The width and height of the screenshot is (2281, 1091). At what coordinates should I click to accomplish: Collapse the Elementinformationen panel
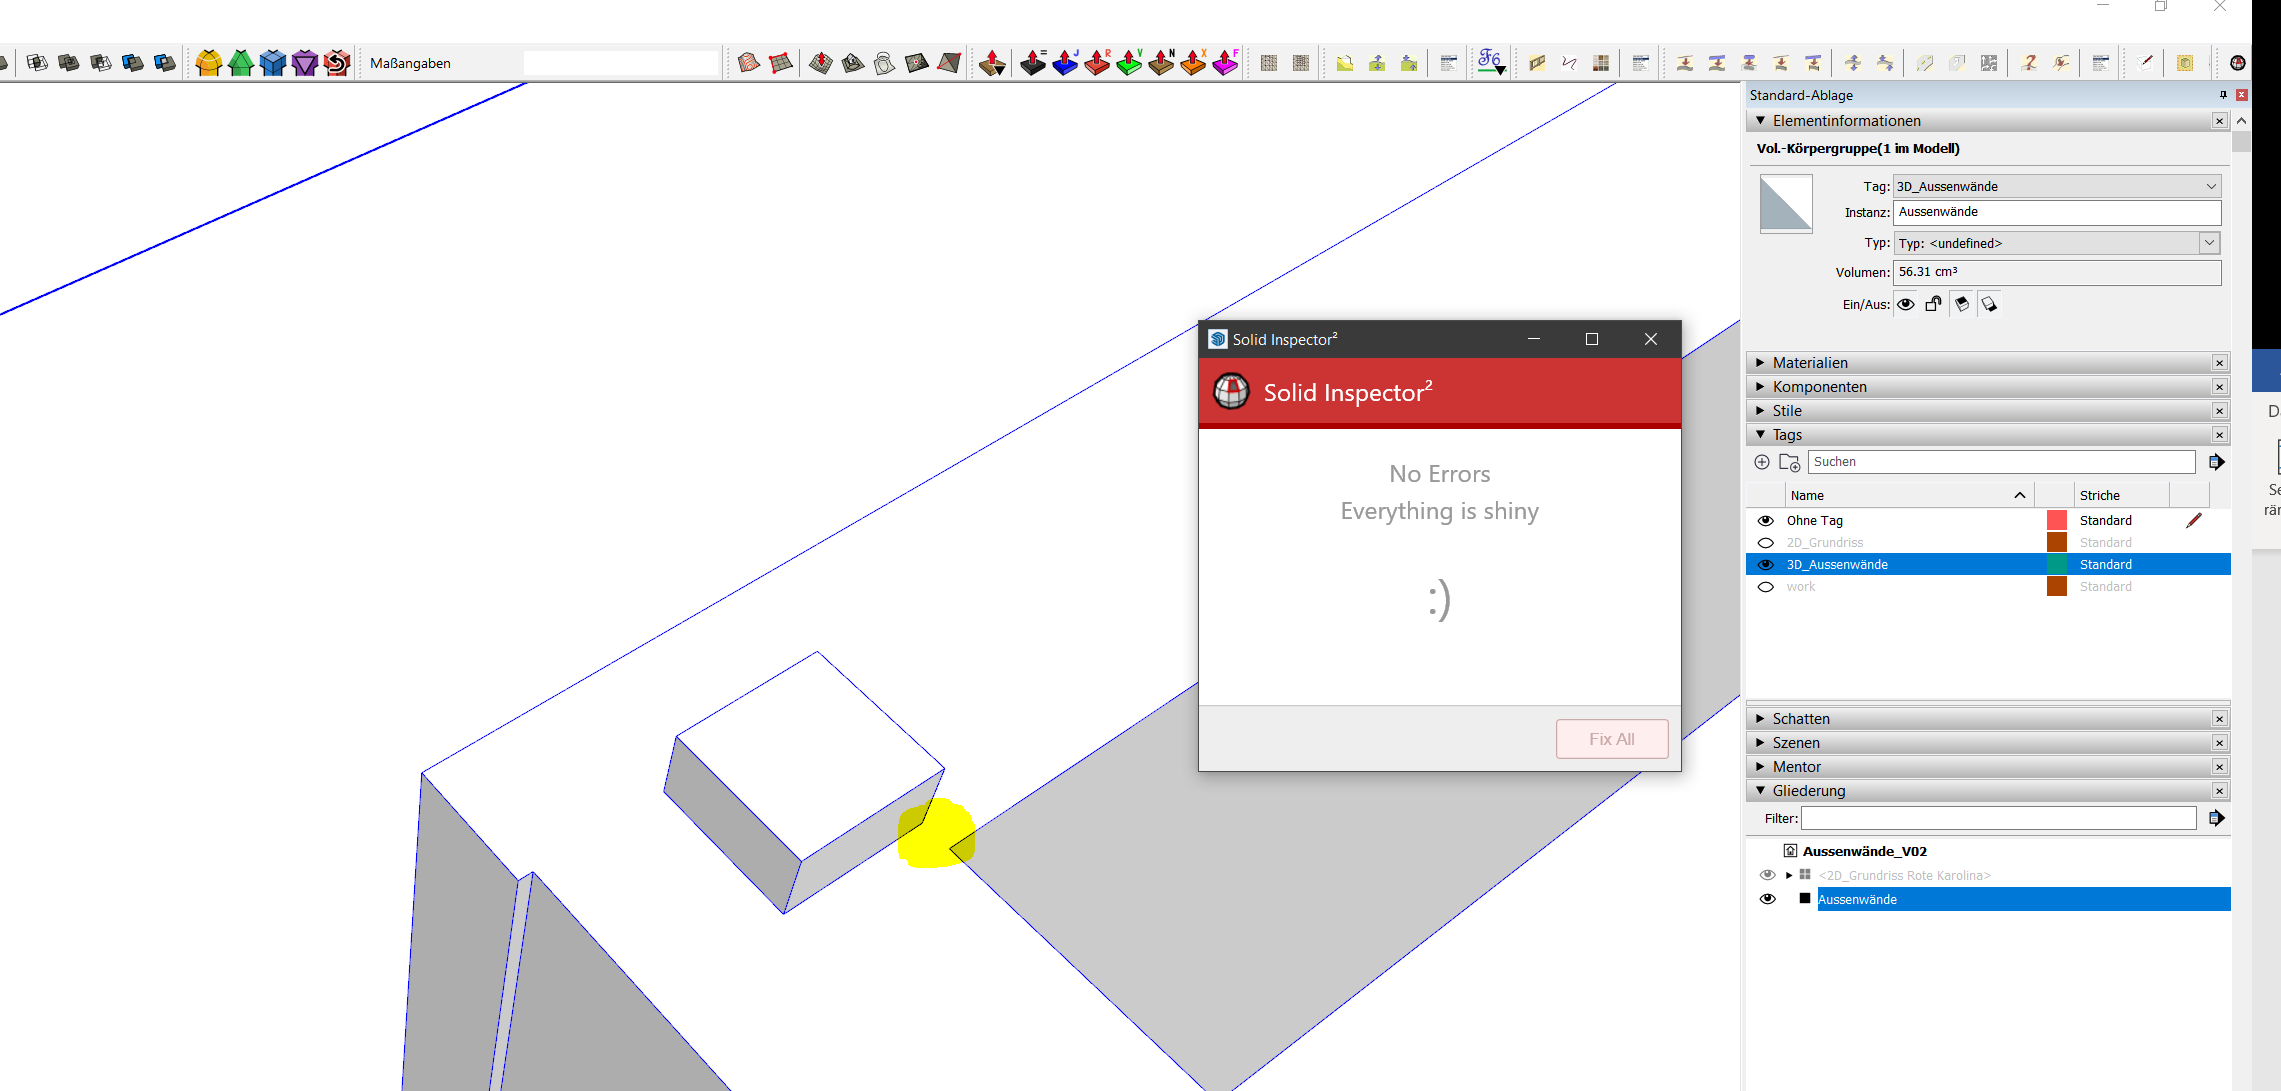pyautogui.click(x=1760, y=121)
